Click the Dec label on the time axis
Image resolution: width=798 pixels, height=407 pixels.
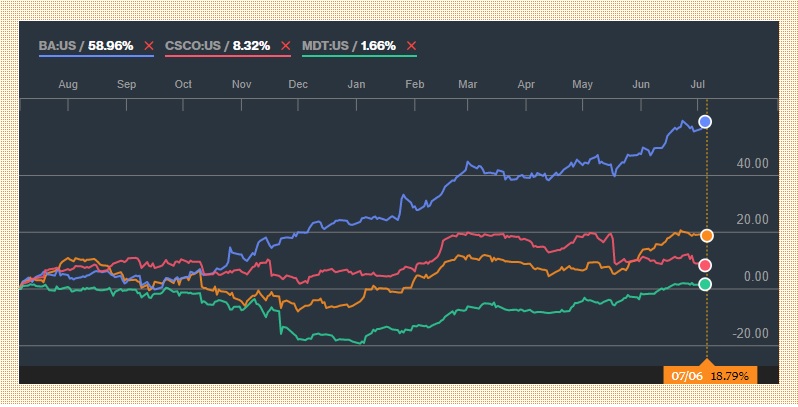coord(297,85)
